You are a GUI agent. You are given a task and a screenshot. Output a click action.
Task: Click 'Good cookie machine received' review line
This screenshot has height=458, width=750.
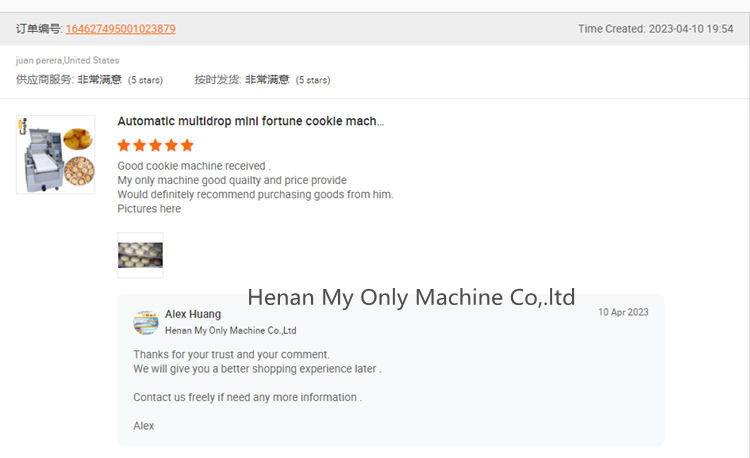coord(194,166)
